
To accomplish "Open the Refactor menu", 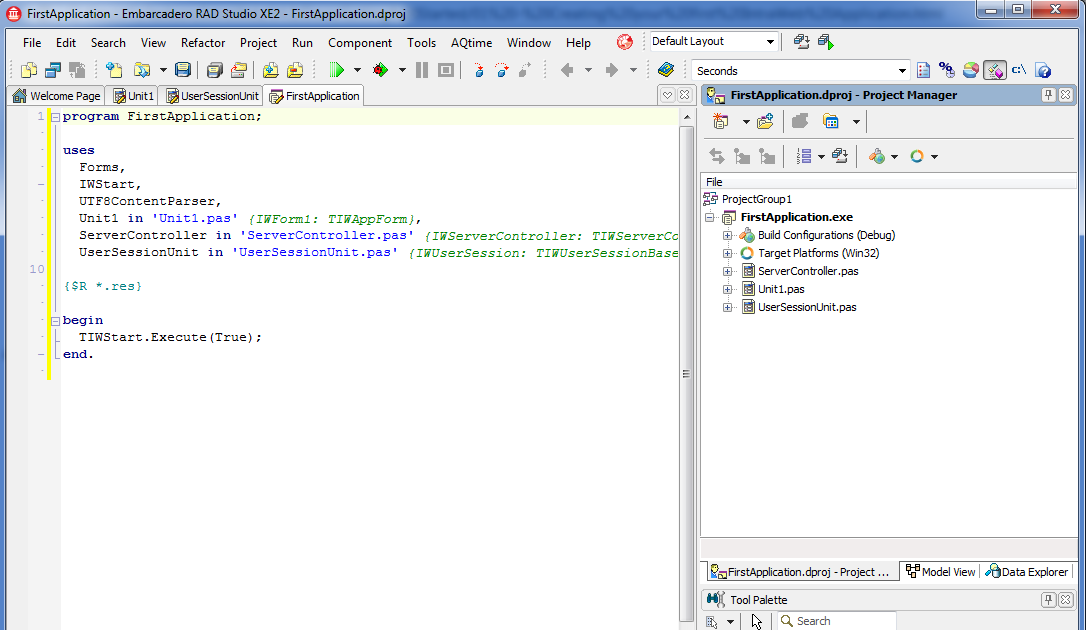I will click(203, 43).
